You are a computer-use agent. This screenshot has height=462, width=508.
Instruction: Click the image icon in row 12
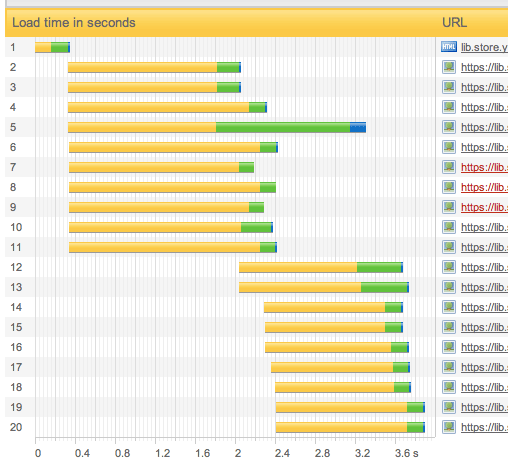(449, 267)
